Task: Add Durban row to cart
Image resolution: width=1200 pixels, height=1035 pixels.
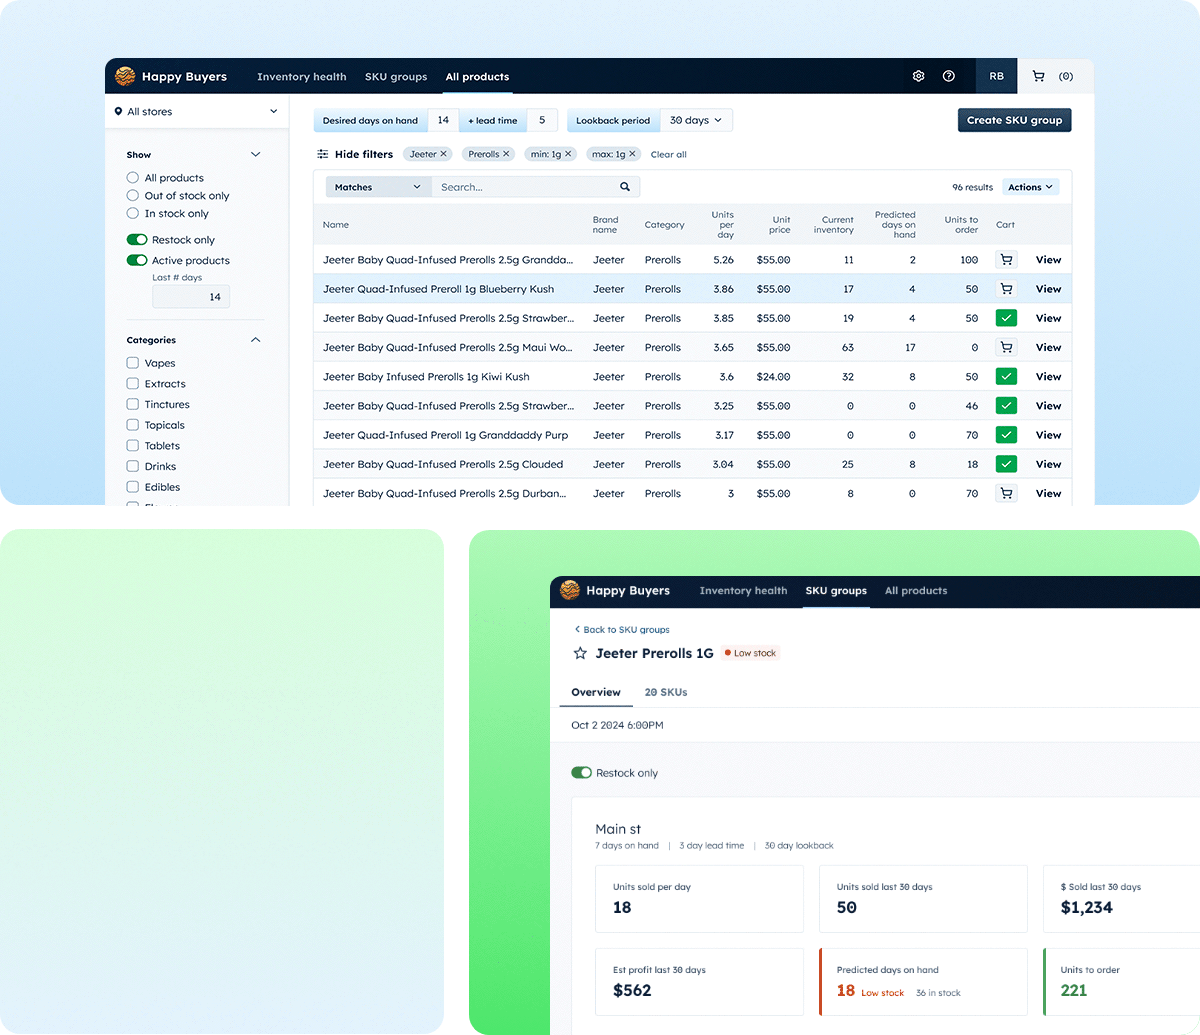Action: pos(1006,493)
